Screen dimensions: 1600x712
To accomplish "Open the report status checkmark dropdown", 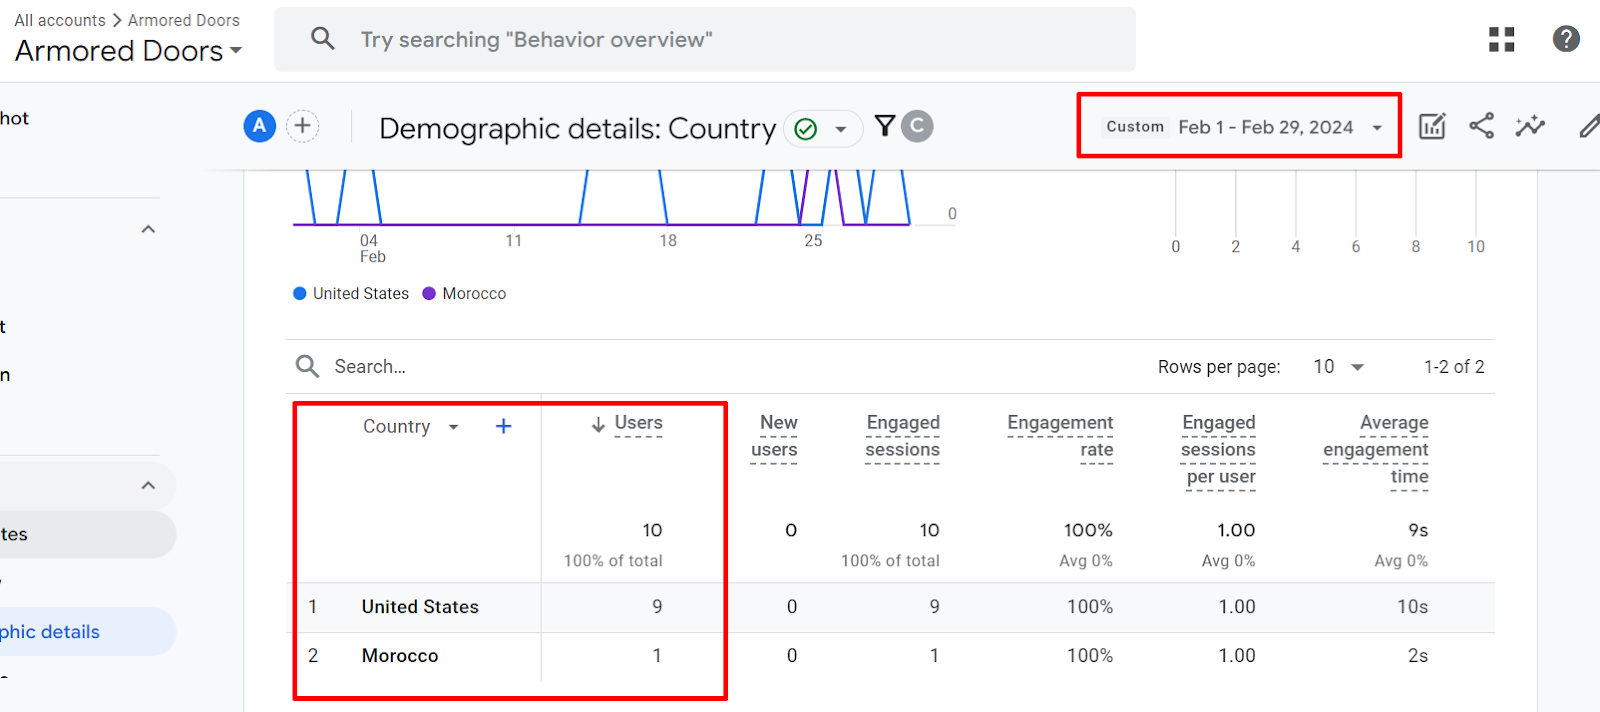I will (823, 129).
